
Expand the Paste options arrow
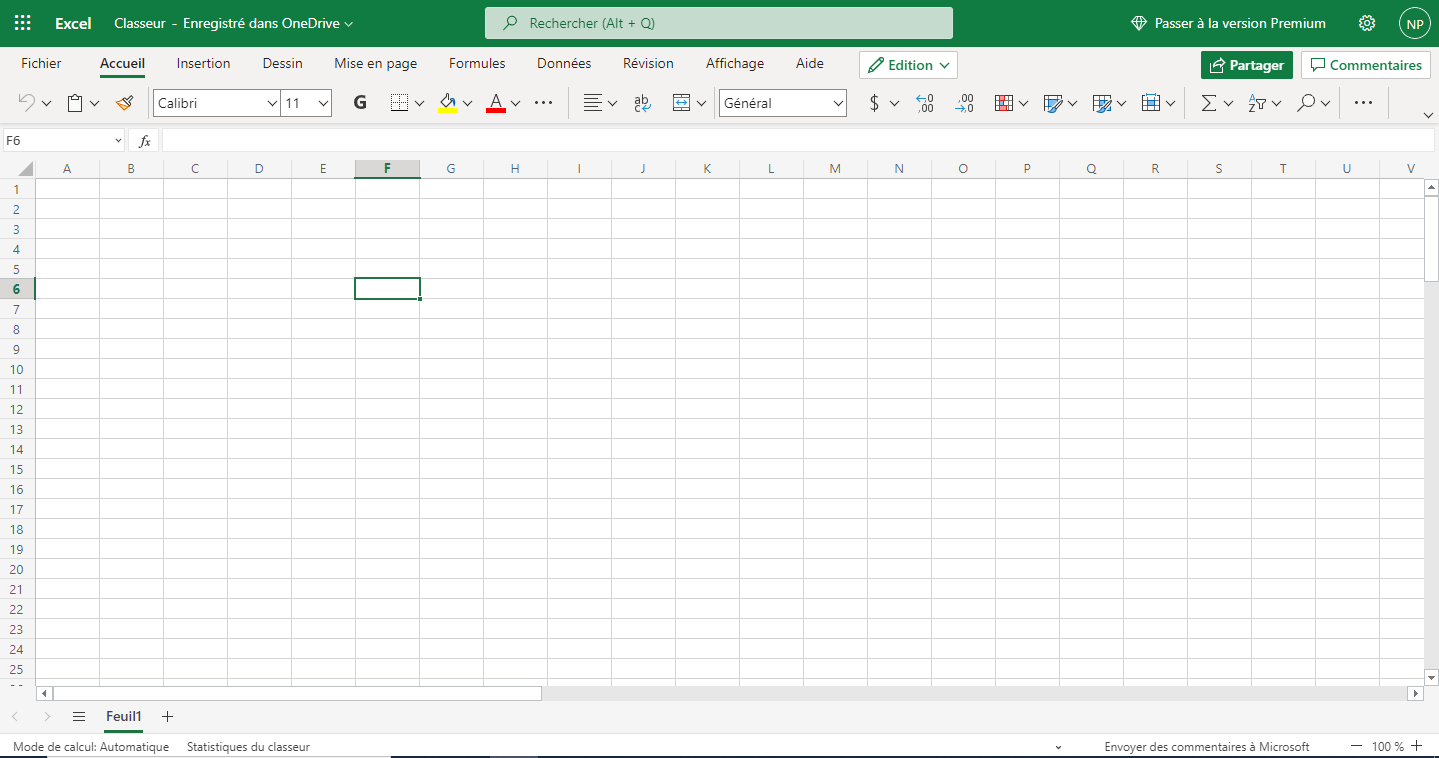pyautogui.click(x=95, y=103)
